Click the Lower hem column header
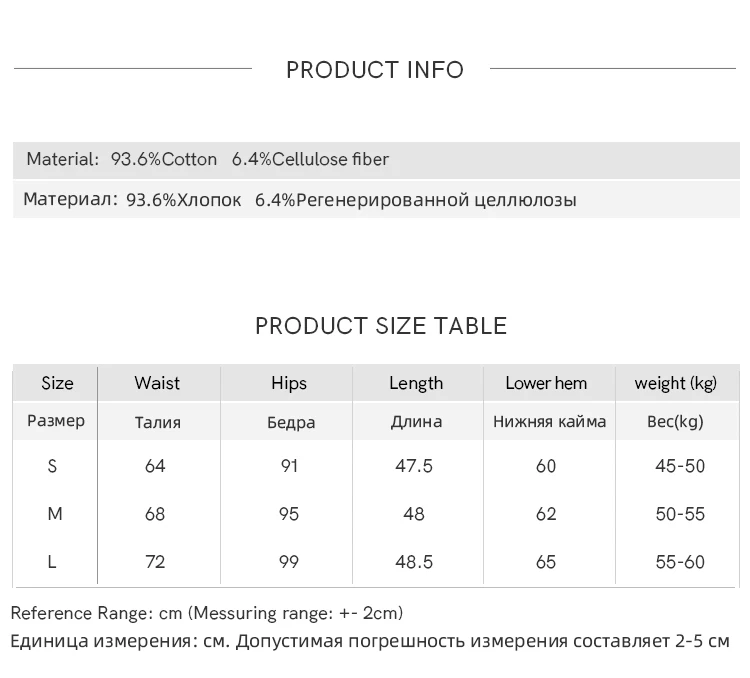The height and width of the screenshot is (678, 750). click(546, 383)
